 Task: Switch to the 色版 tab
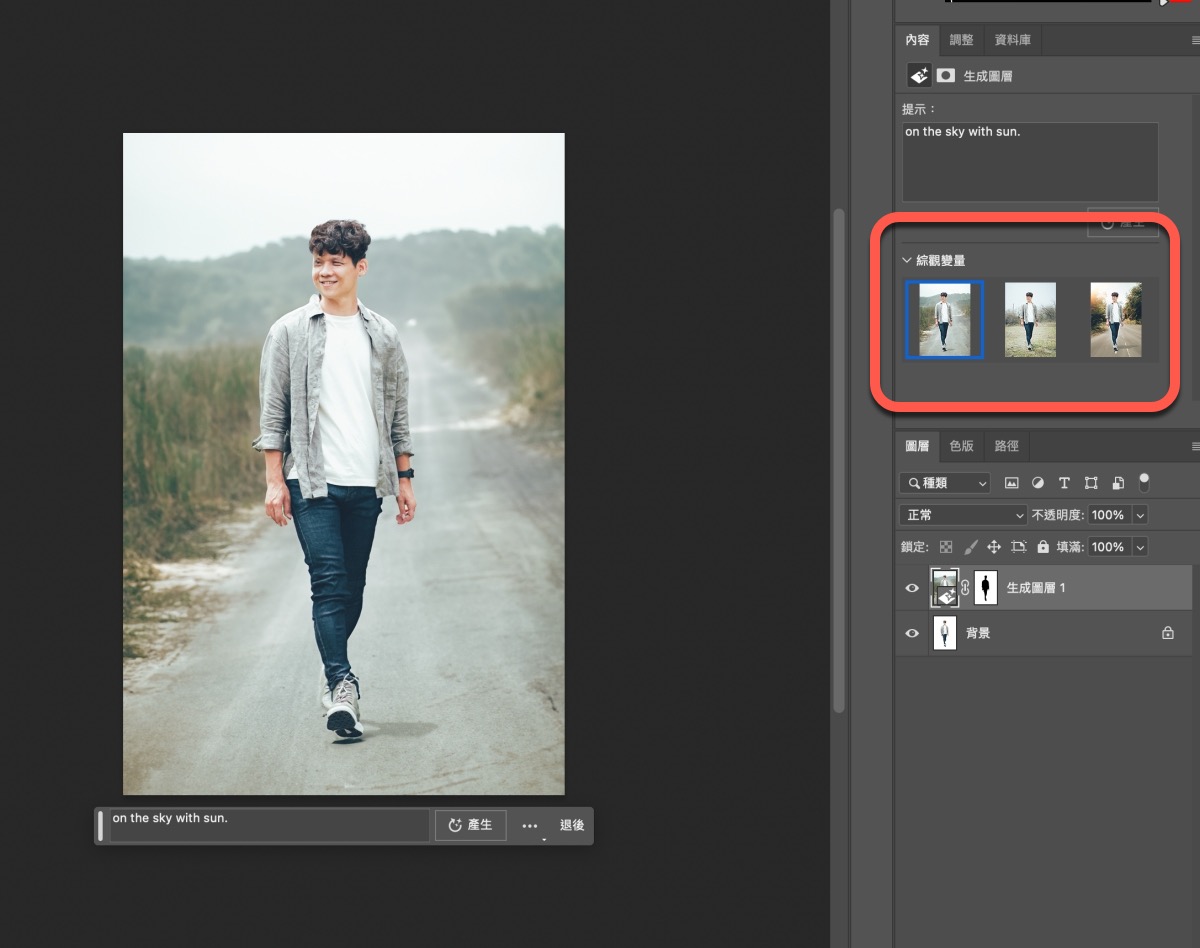pyautogui.click(x=961, y=446)
